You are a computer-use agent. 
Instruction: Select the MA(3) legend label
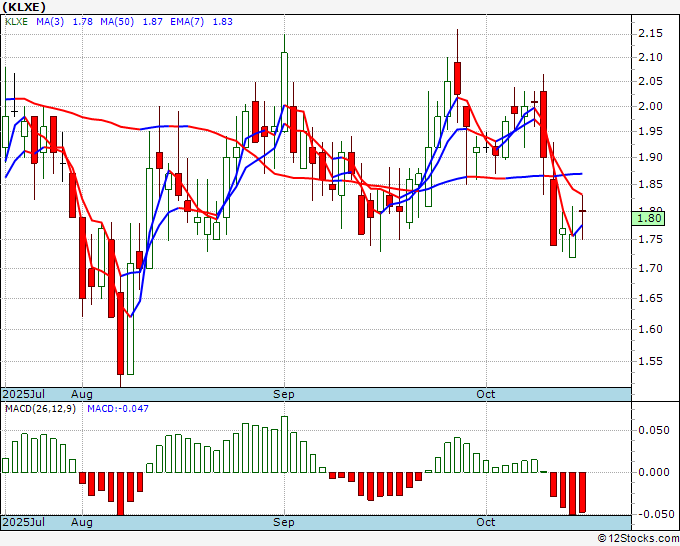point(50,22)
